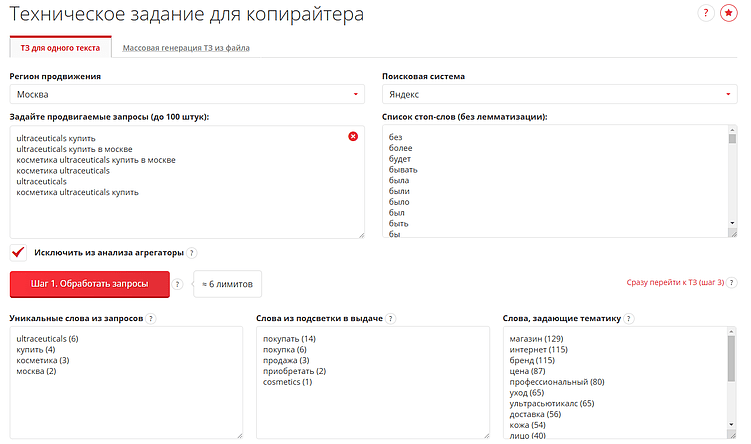
Task: Click topic word 'цена (87)'
Action: click(x=527, y=371)
